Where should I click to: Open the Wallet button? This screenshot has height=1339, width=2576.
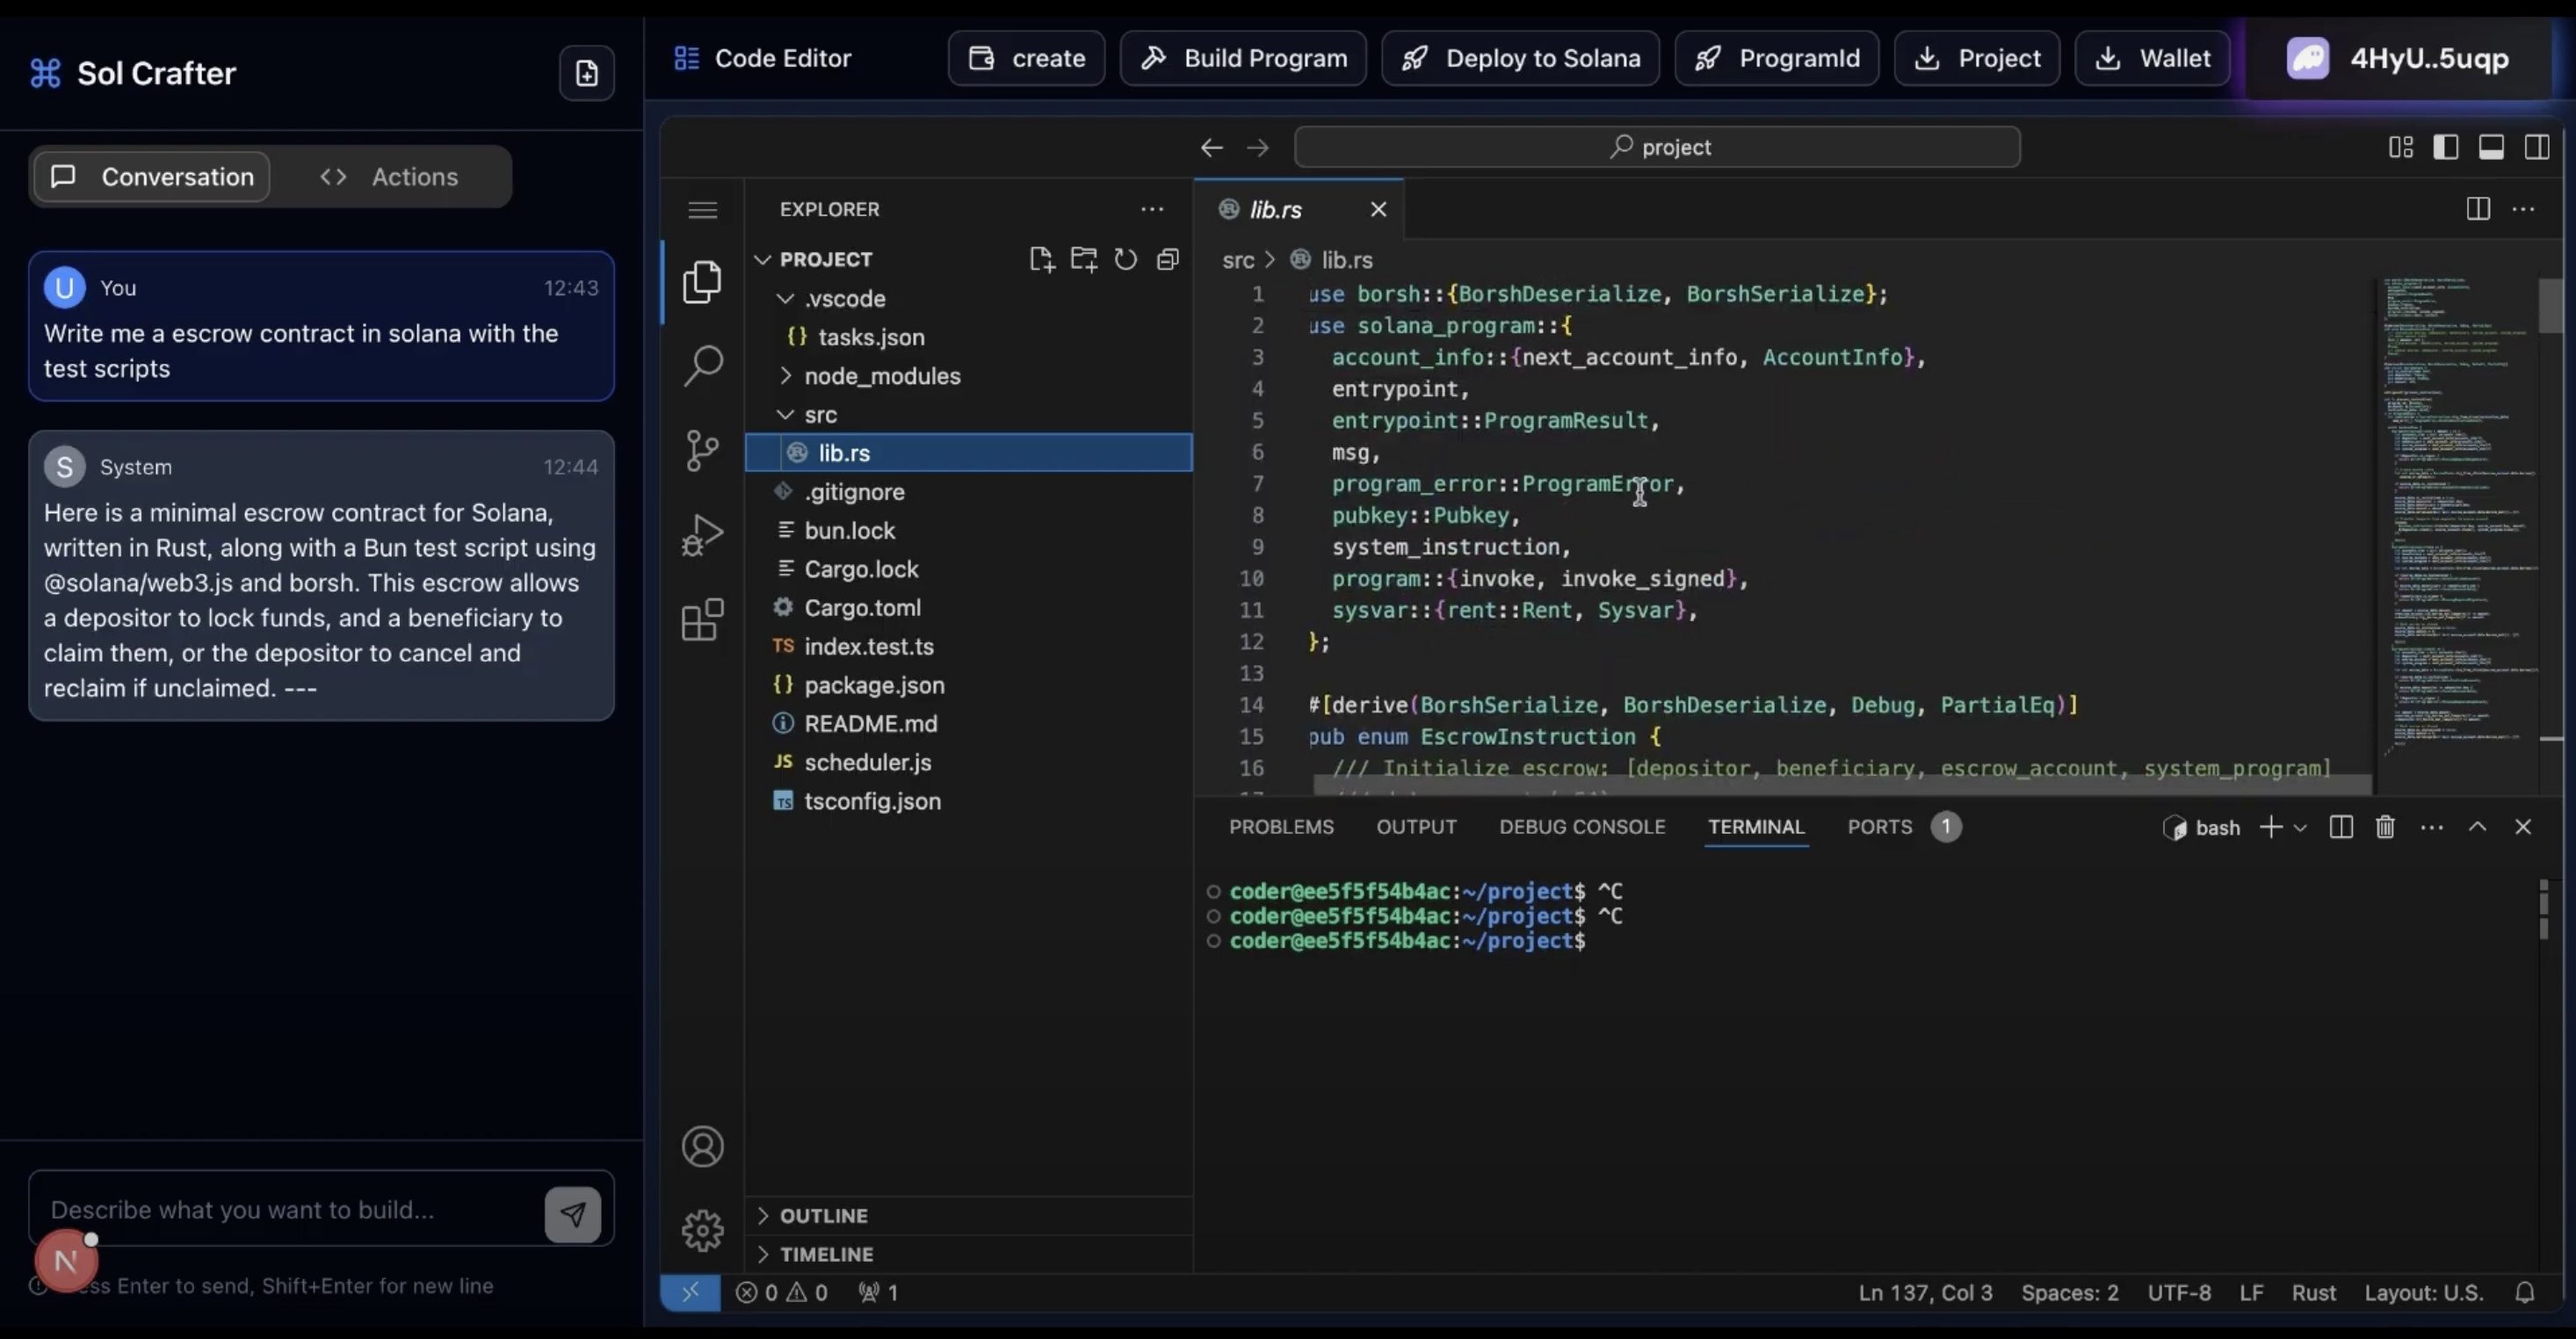point(2152,57)
